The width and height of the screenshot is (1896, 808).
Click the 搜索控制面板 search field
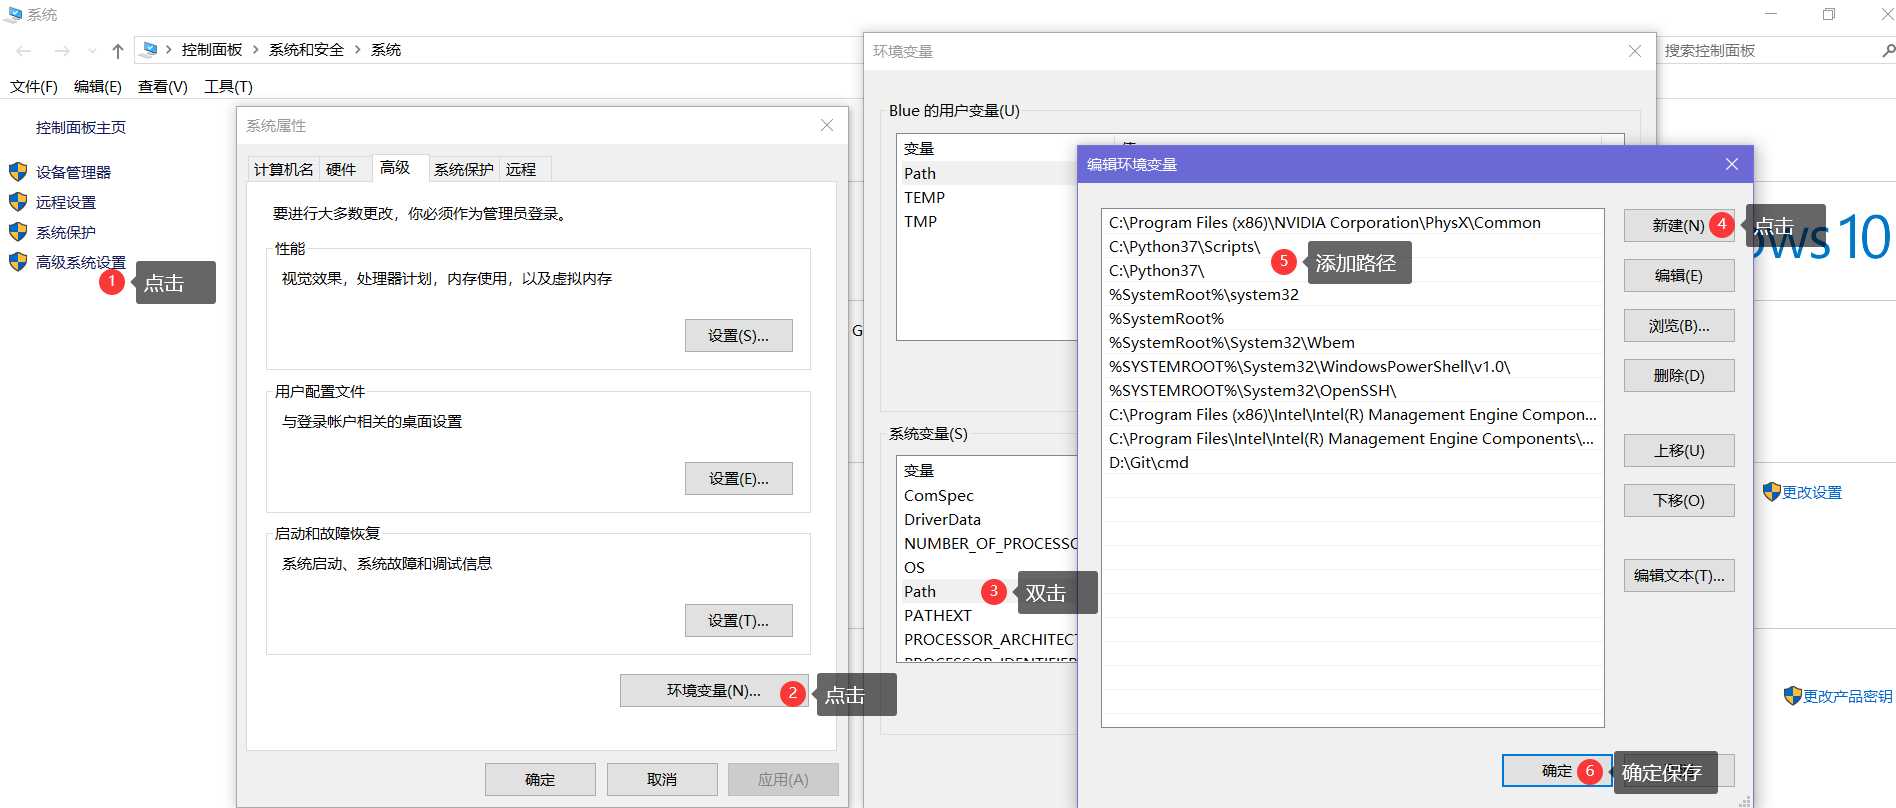[x=1768, y=50]
